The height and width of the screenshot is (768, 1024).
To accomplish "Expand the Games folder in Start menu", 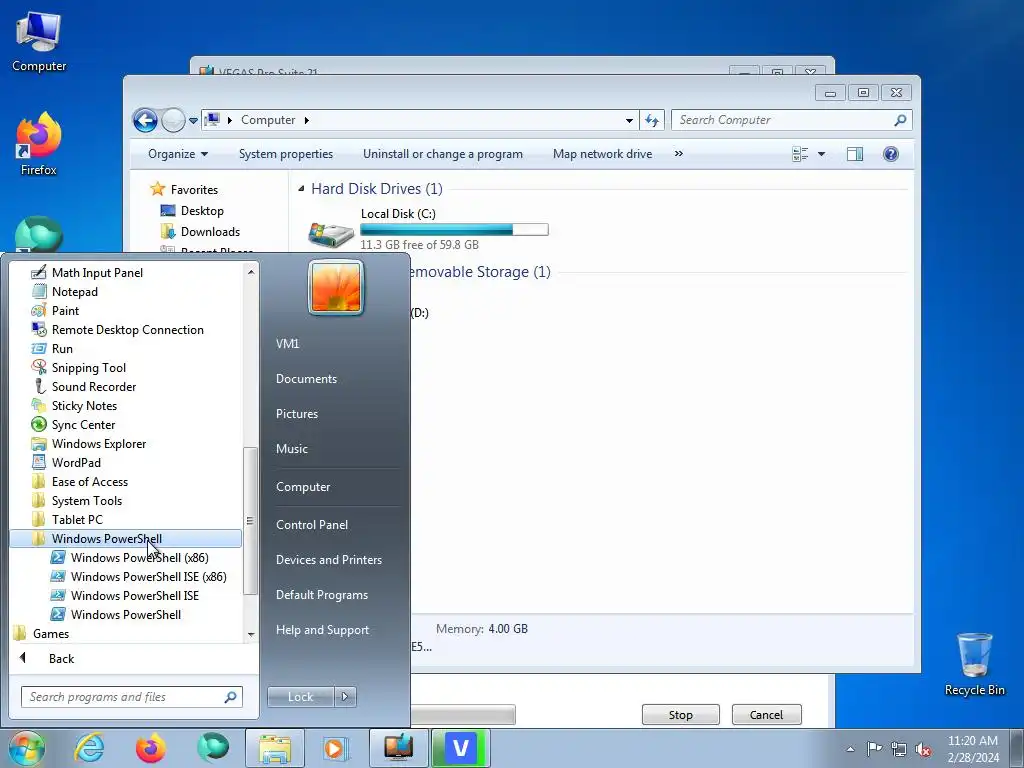I will pos(50,633).
